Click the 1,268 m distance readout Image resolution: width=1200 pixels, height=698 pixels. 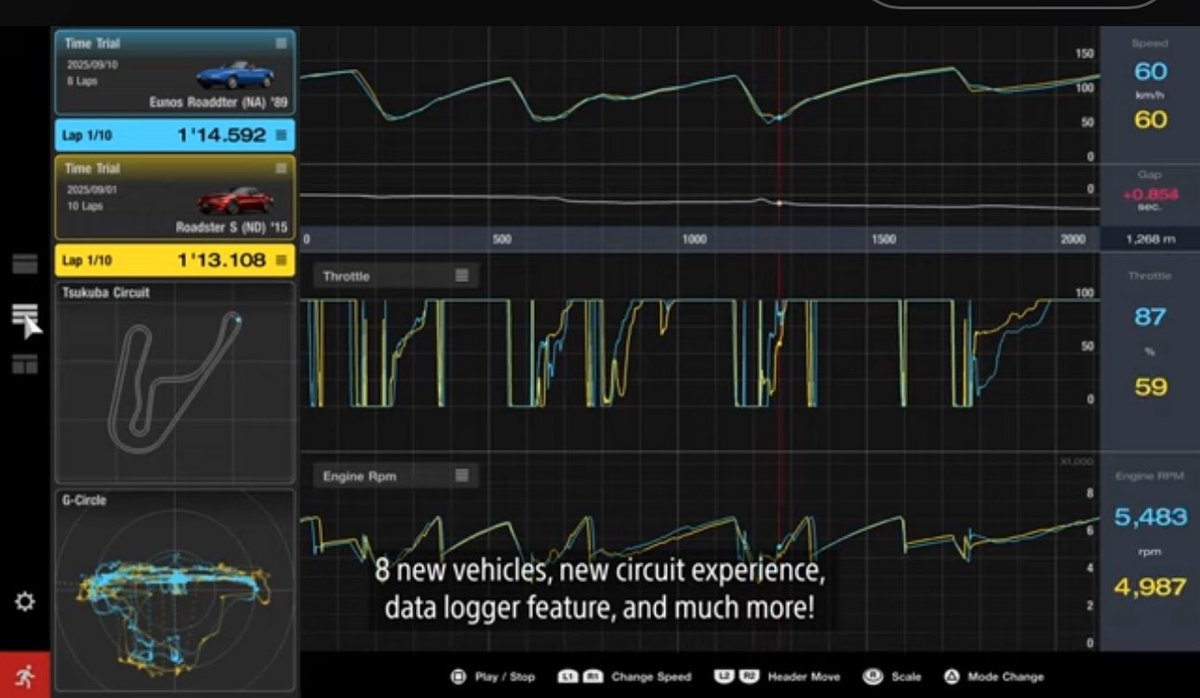1150,240
